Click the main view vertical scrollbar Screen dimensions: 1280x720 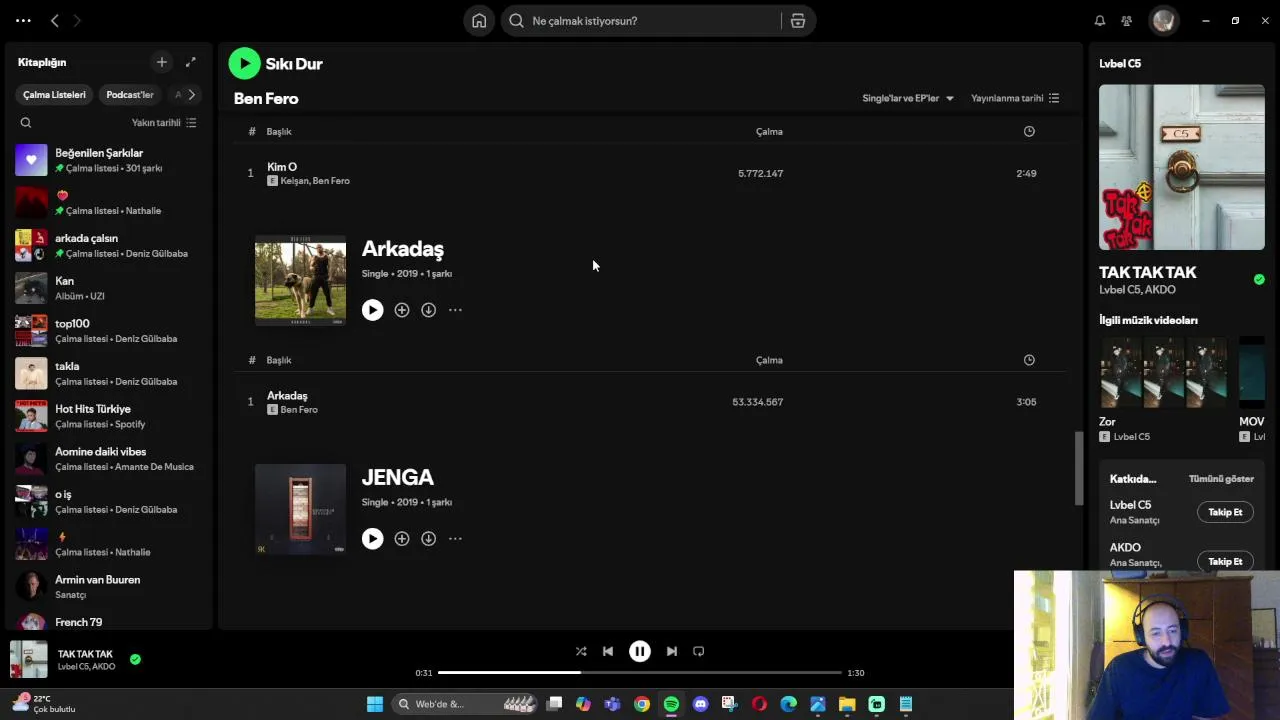pos(1079,469)
